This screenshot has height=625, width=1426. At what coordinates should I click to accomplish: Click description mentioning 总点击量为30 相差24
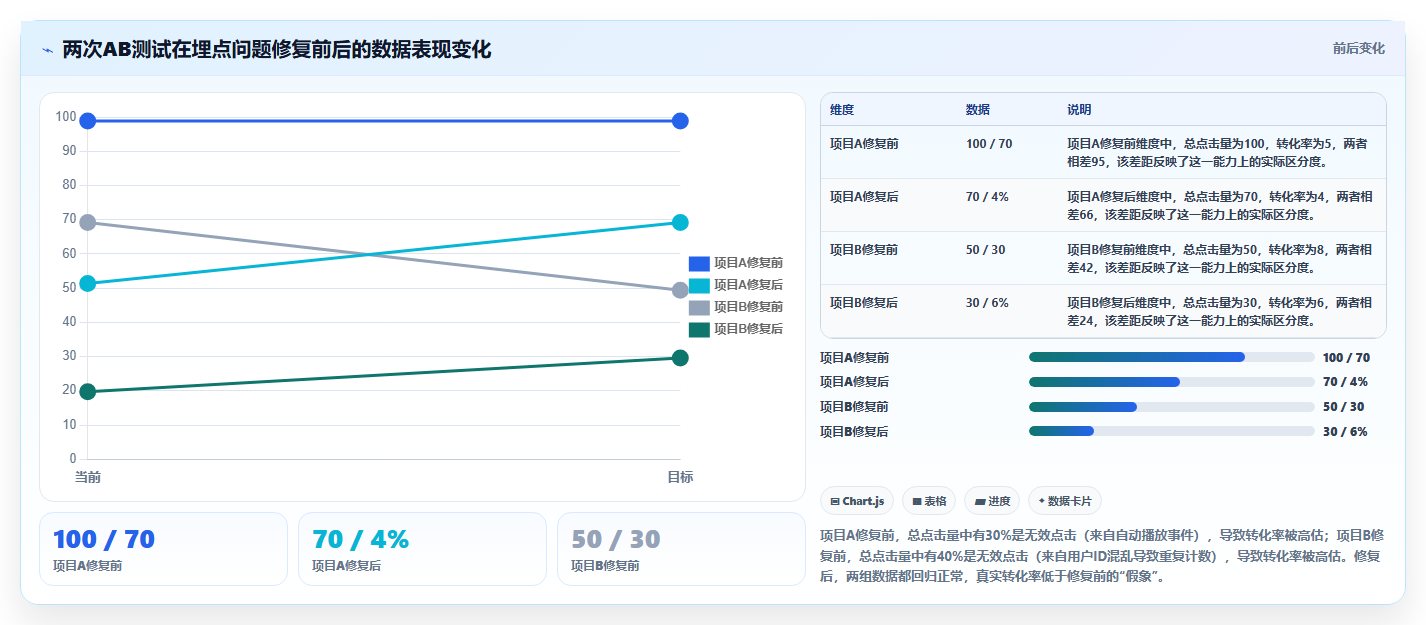point(1220,311)
